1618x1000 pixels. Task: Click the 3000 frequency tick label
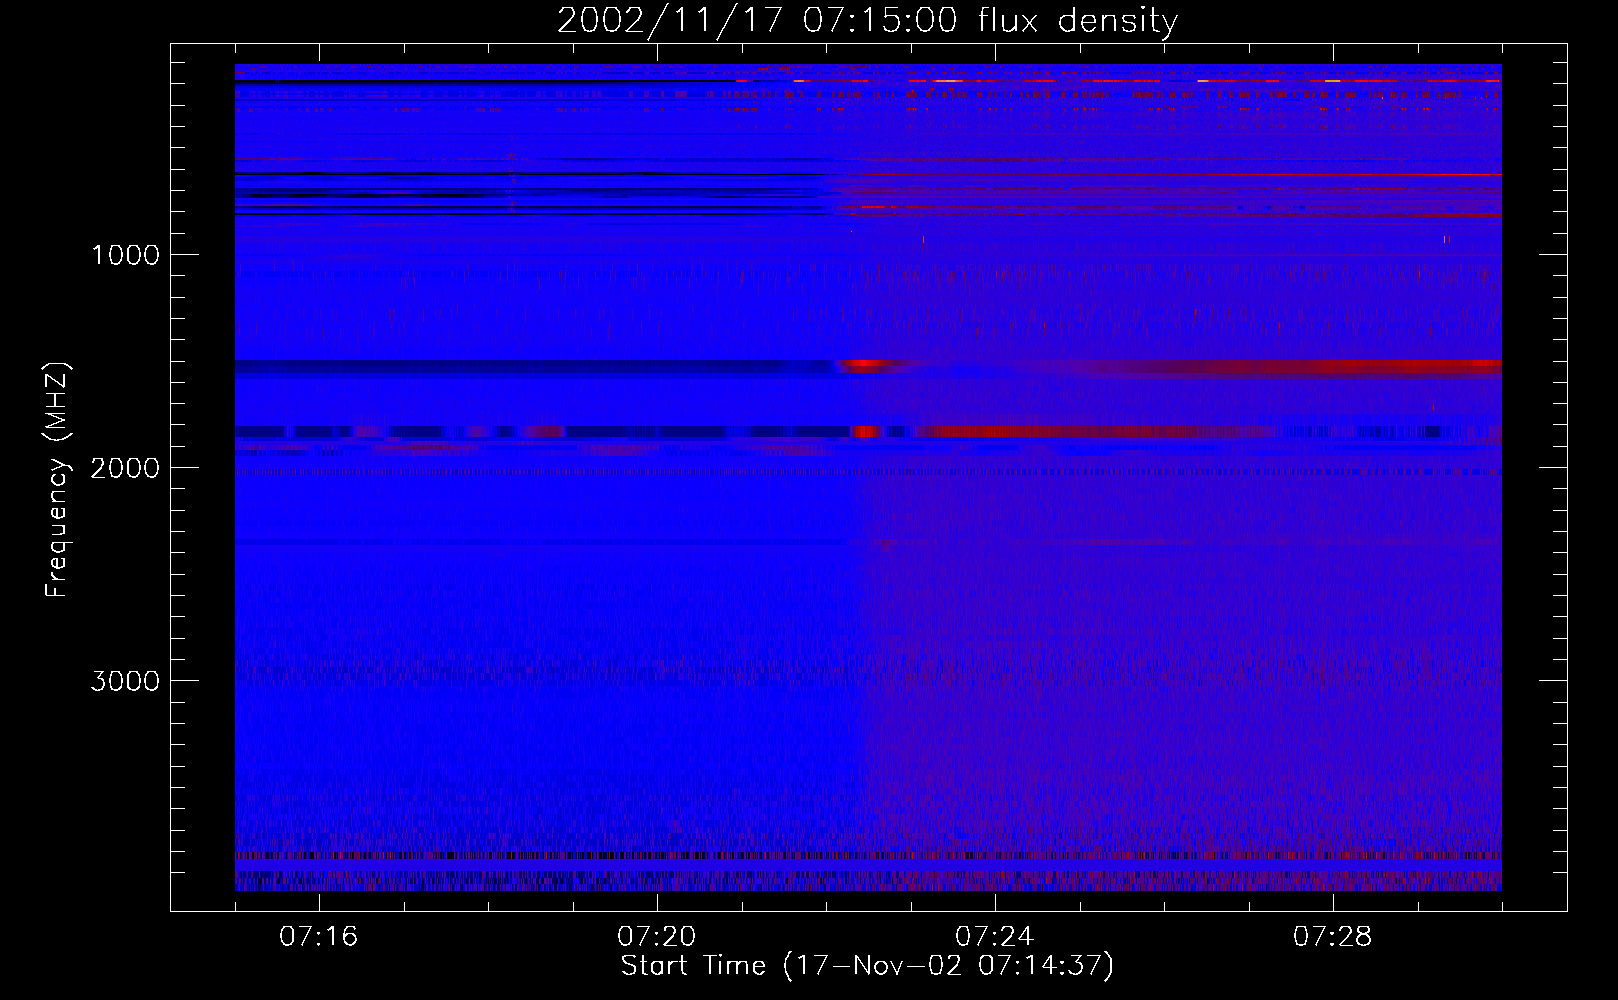tap(124, 681)
